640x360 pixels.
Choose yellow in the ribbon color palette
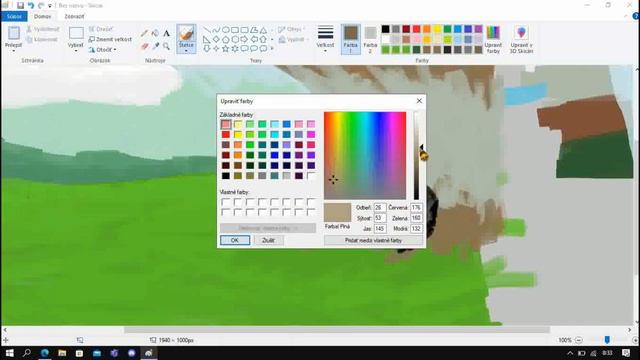[437, 29]
